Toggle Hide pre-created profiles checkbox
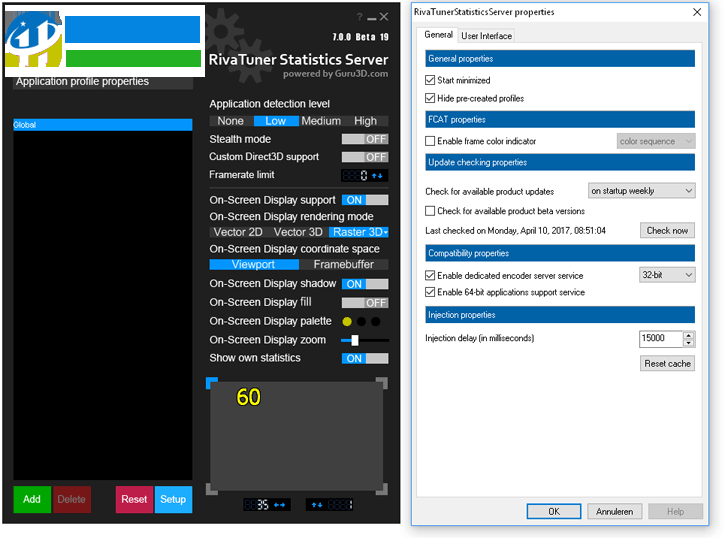The image size is (725, 538). [430, 98]
